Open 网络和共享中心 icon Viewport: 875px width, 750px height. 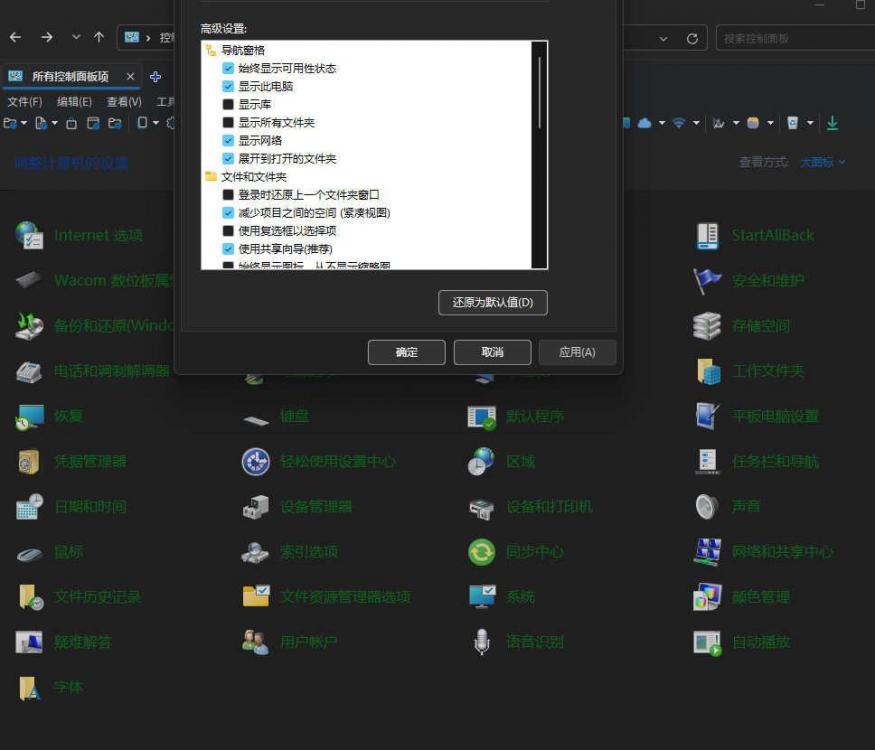[708, 552]
